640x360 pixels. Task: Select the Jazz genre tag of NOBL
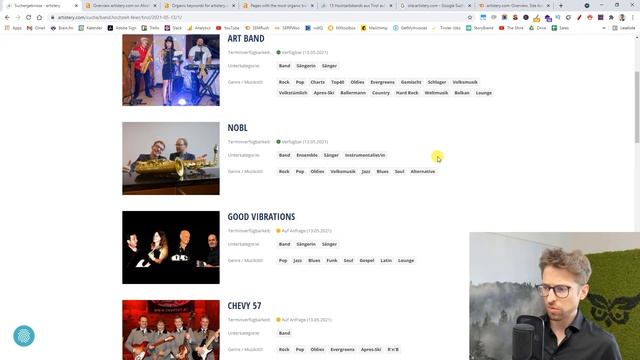tap(366, 171)
